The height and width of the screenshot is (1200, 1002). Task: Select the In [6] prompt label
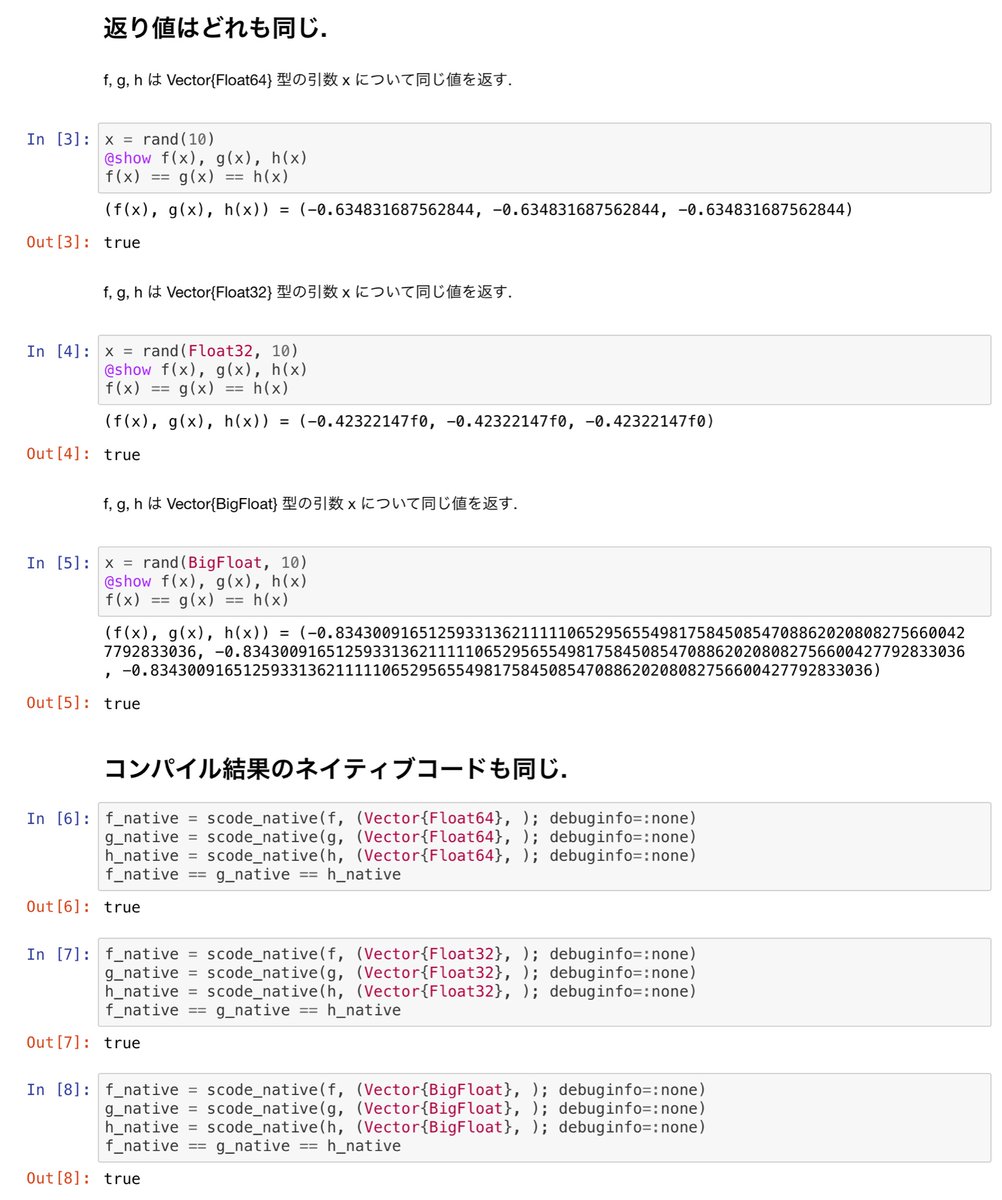(x=58, y=818)
